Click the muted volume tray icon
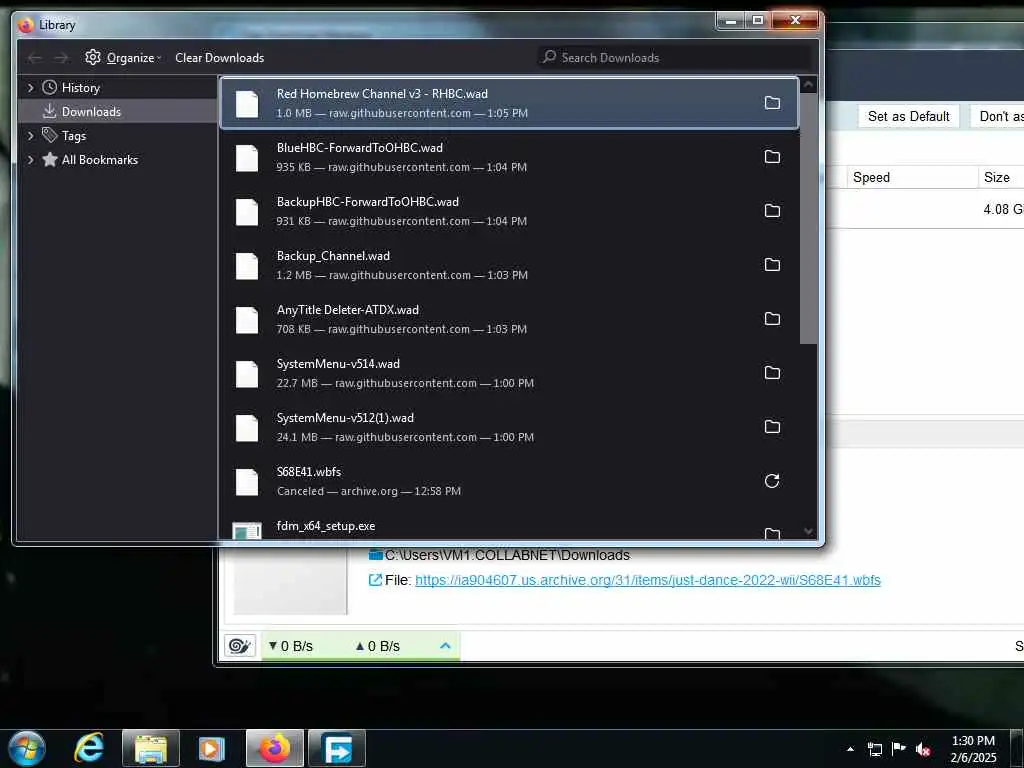The image size is (1024, 768). pos(923,749)
